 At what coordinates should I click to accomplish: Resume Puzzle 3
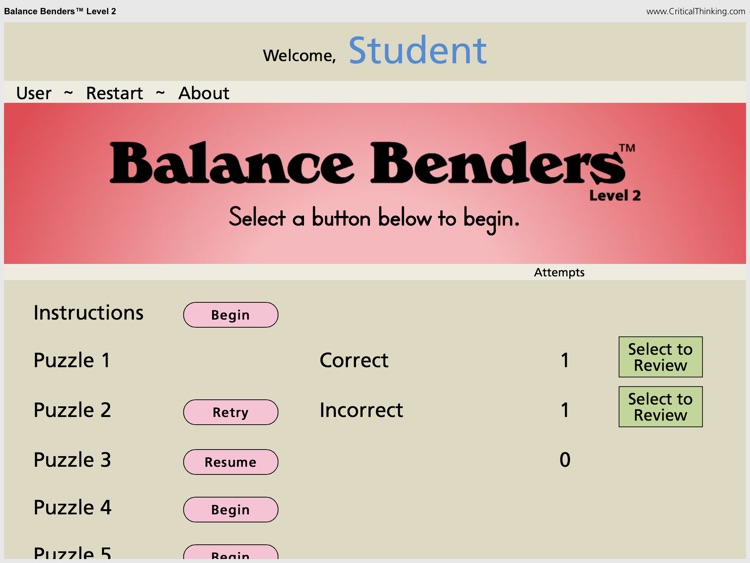(x=231, y=462)
